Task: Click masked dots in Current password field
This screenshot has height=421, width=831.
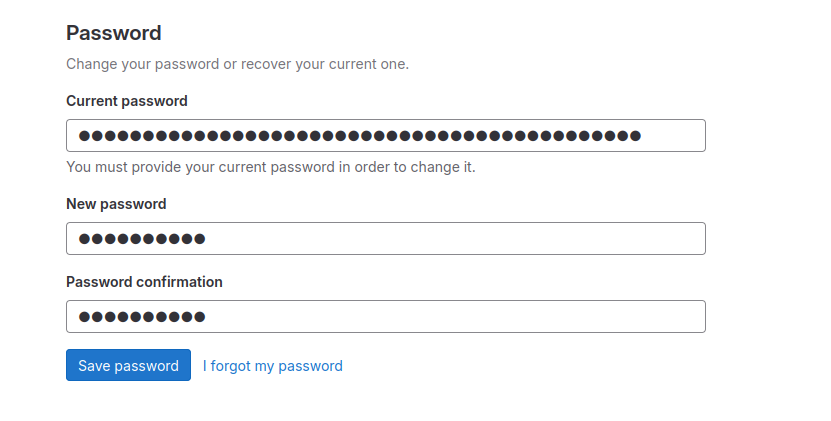Action: (359, 136)
